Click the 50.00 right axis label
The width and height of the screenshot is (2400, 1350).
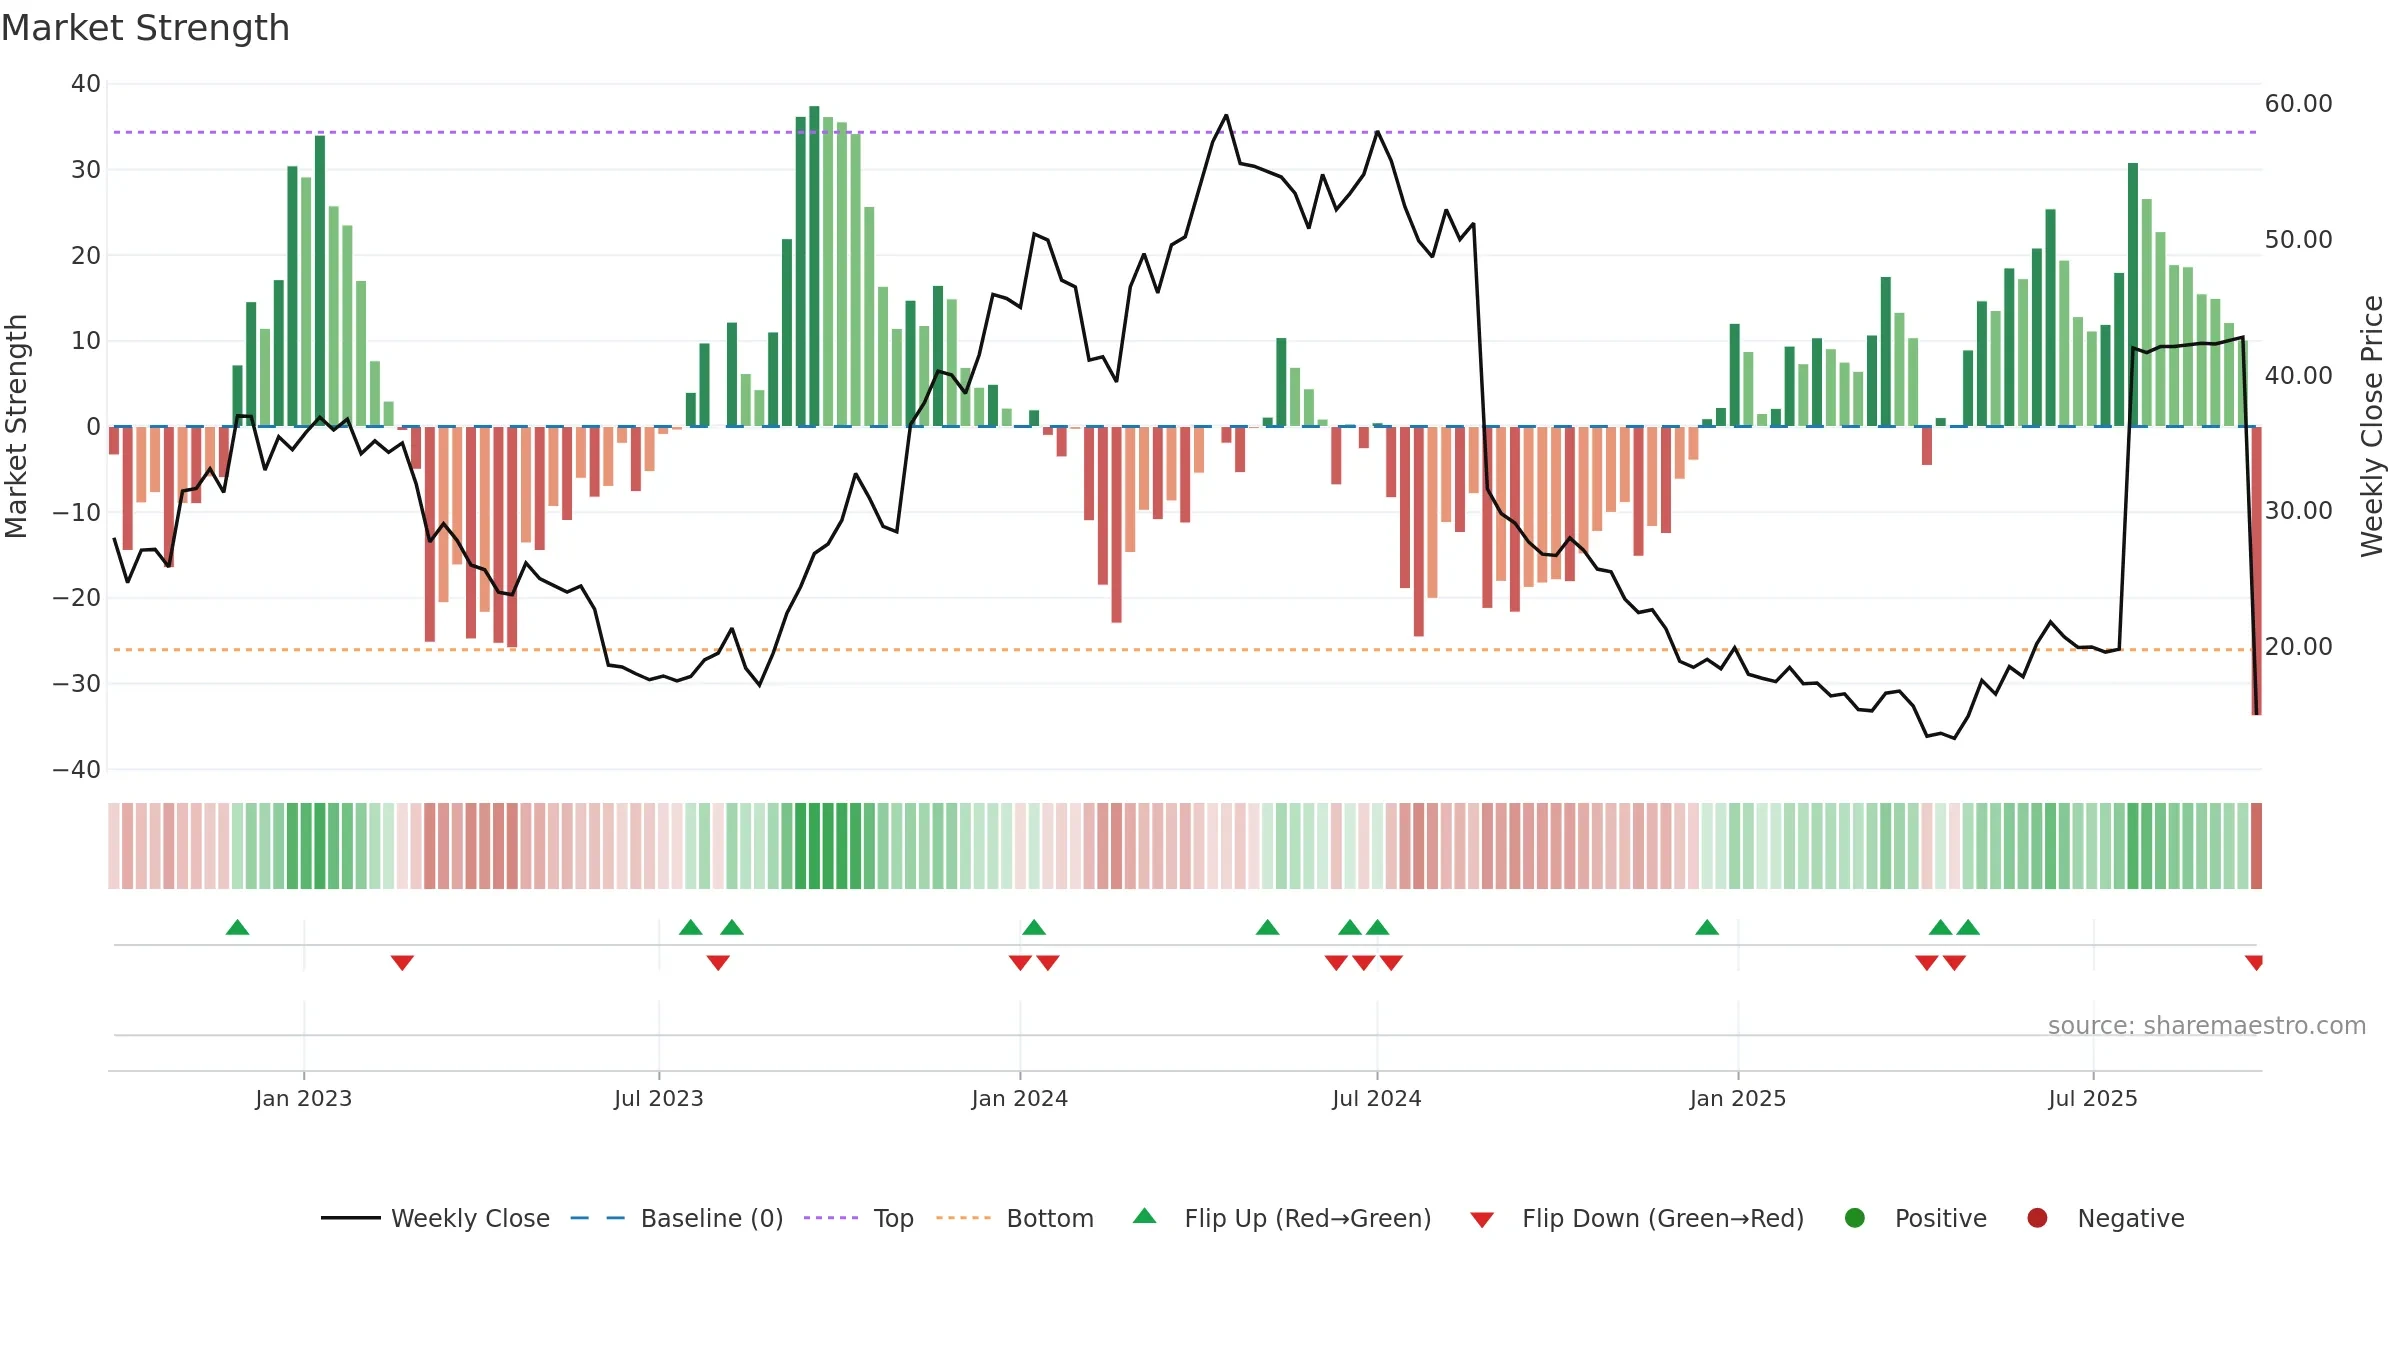pyautogui.click(x=2299, y=240)
